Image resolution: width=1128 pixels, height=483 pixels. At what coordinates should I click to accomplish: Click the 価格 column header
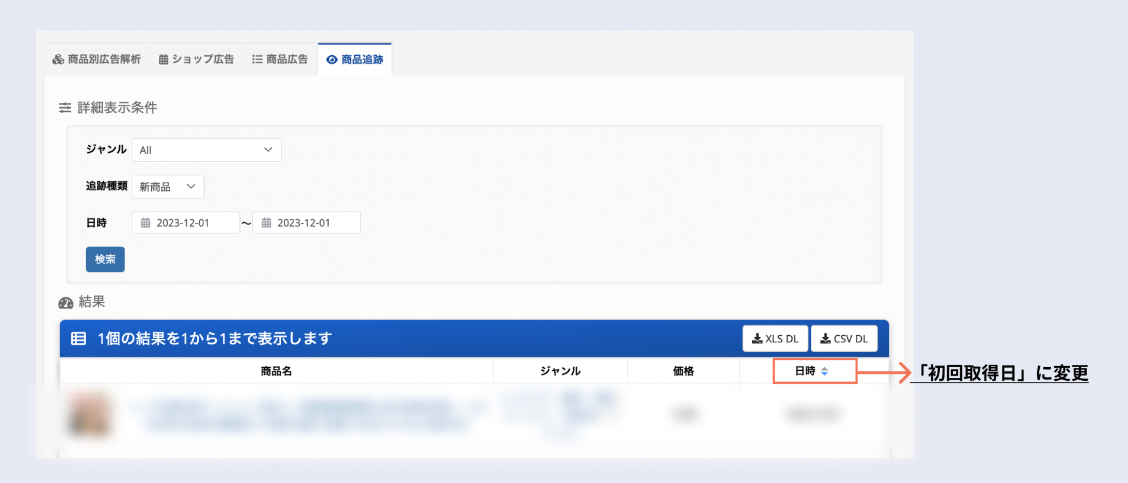coord(683,371)
